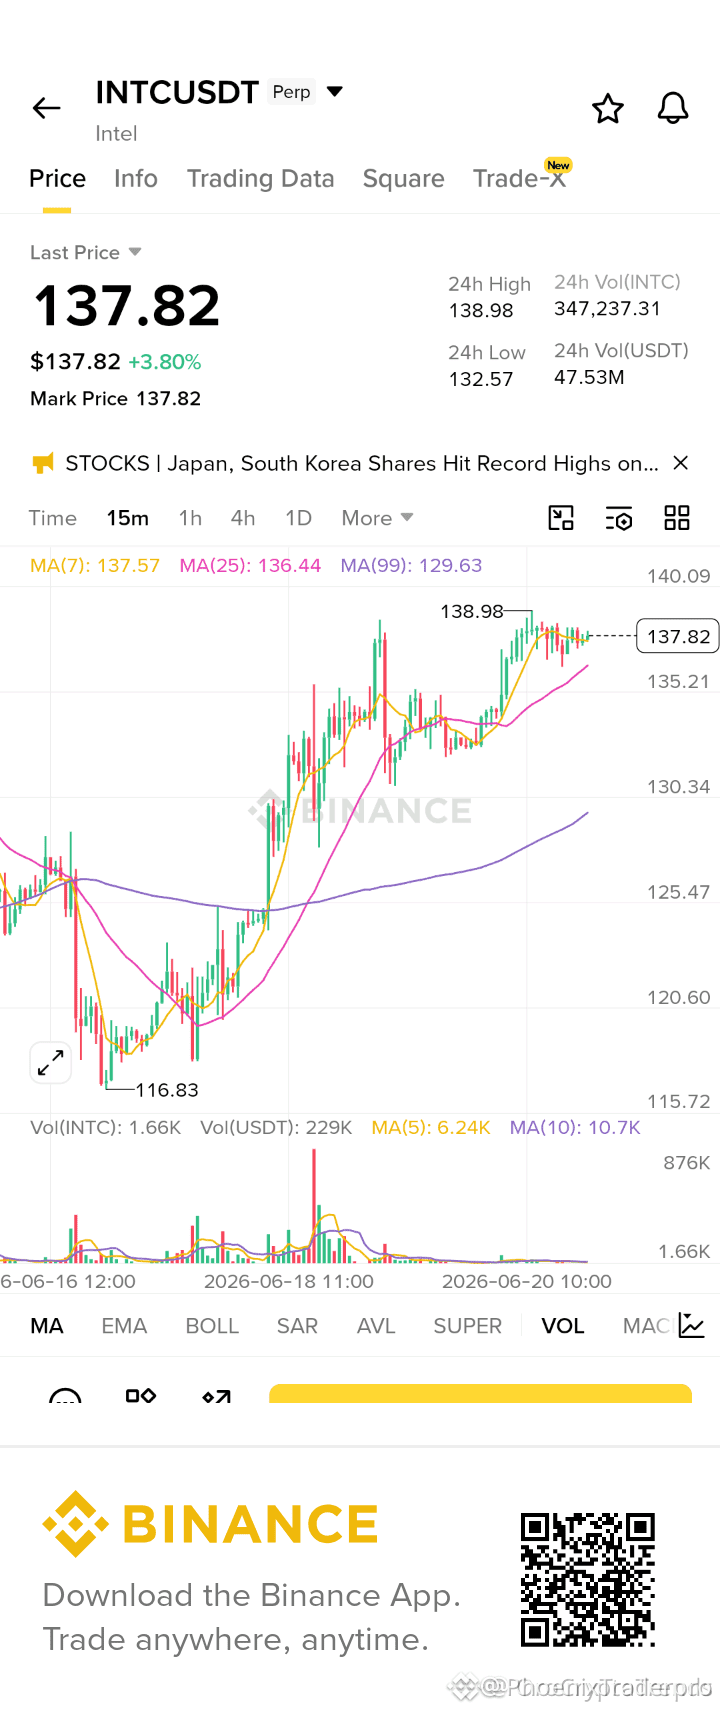Tap the 24h Vol(INTC) 347,237.31 value
Screen dimensions: 720x1712
click(x=607, y=308)
